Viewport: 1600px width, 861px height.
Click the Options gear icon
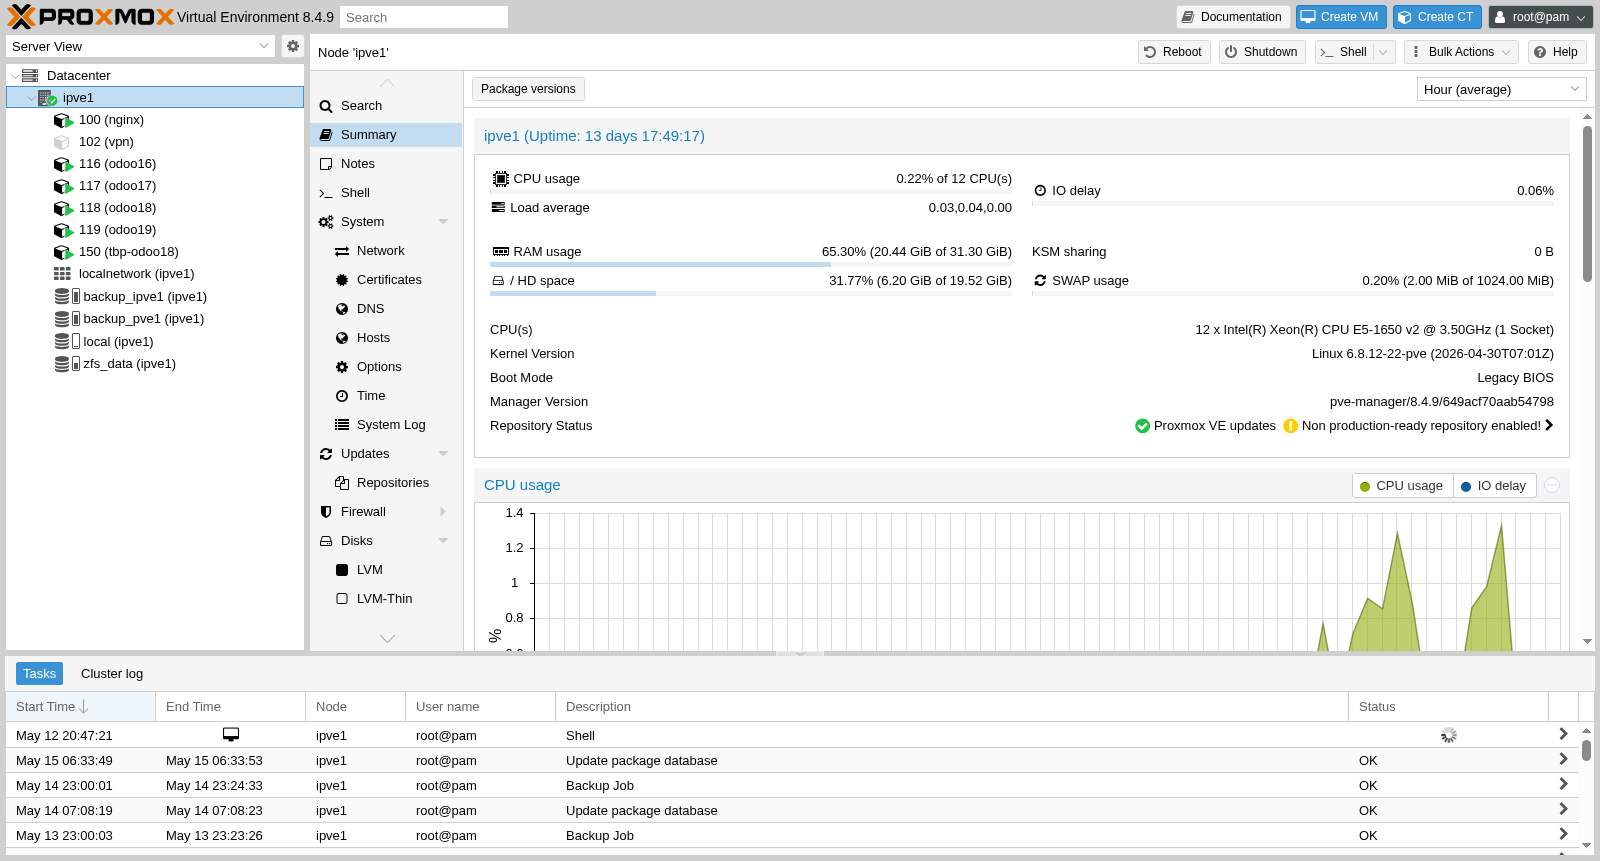[342, 367]
